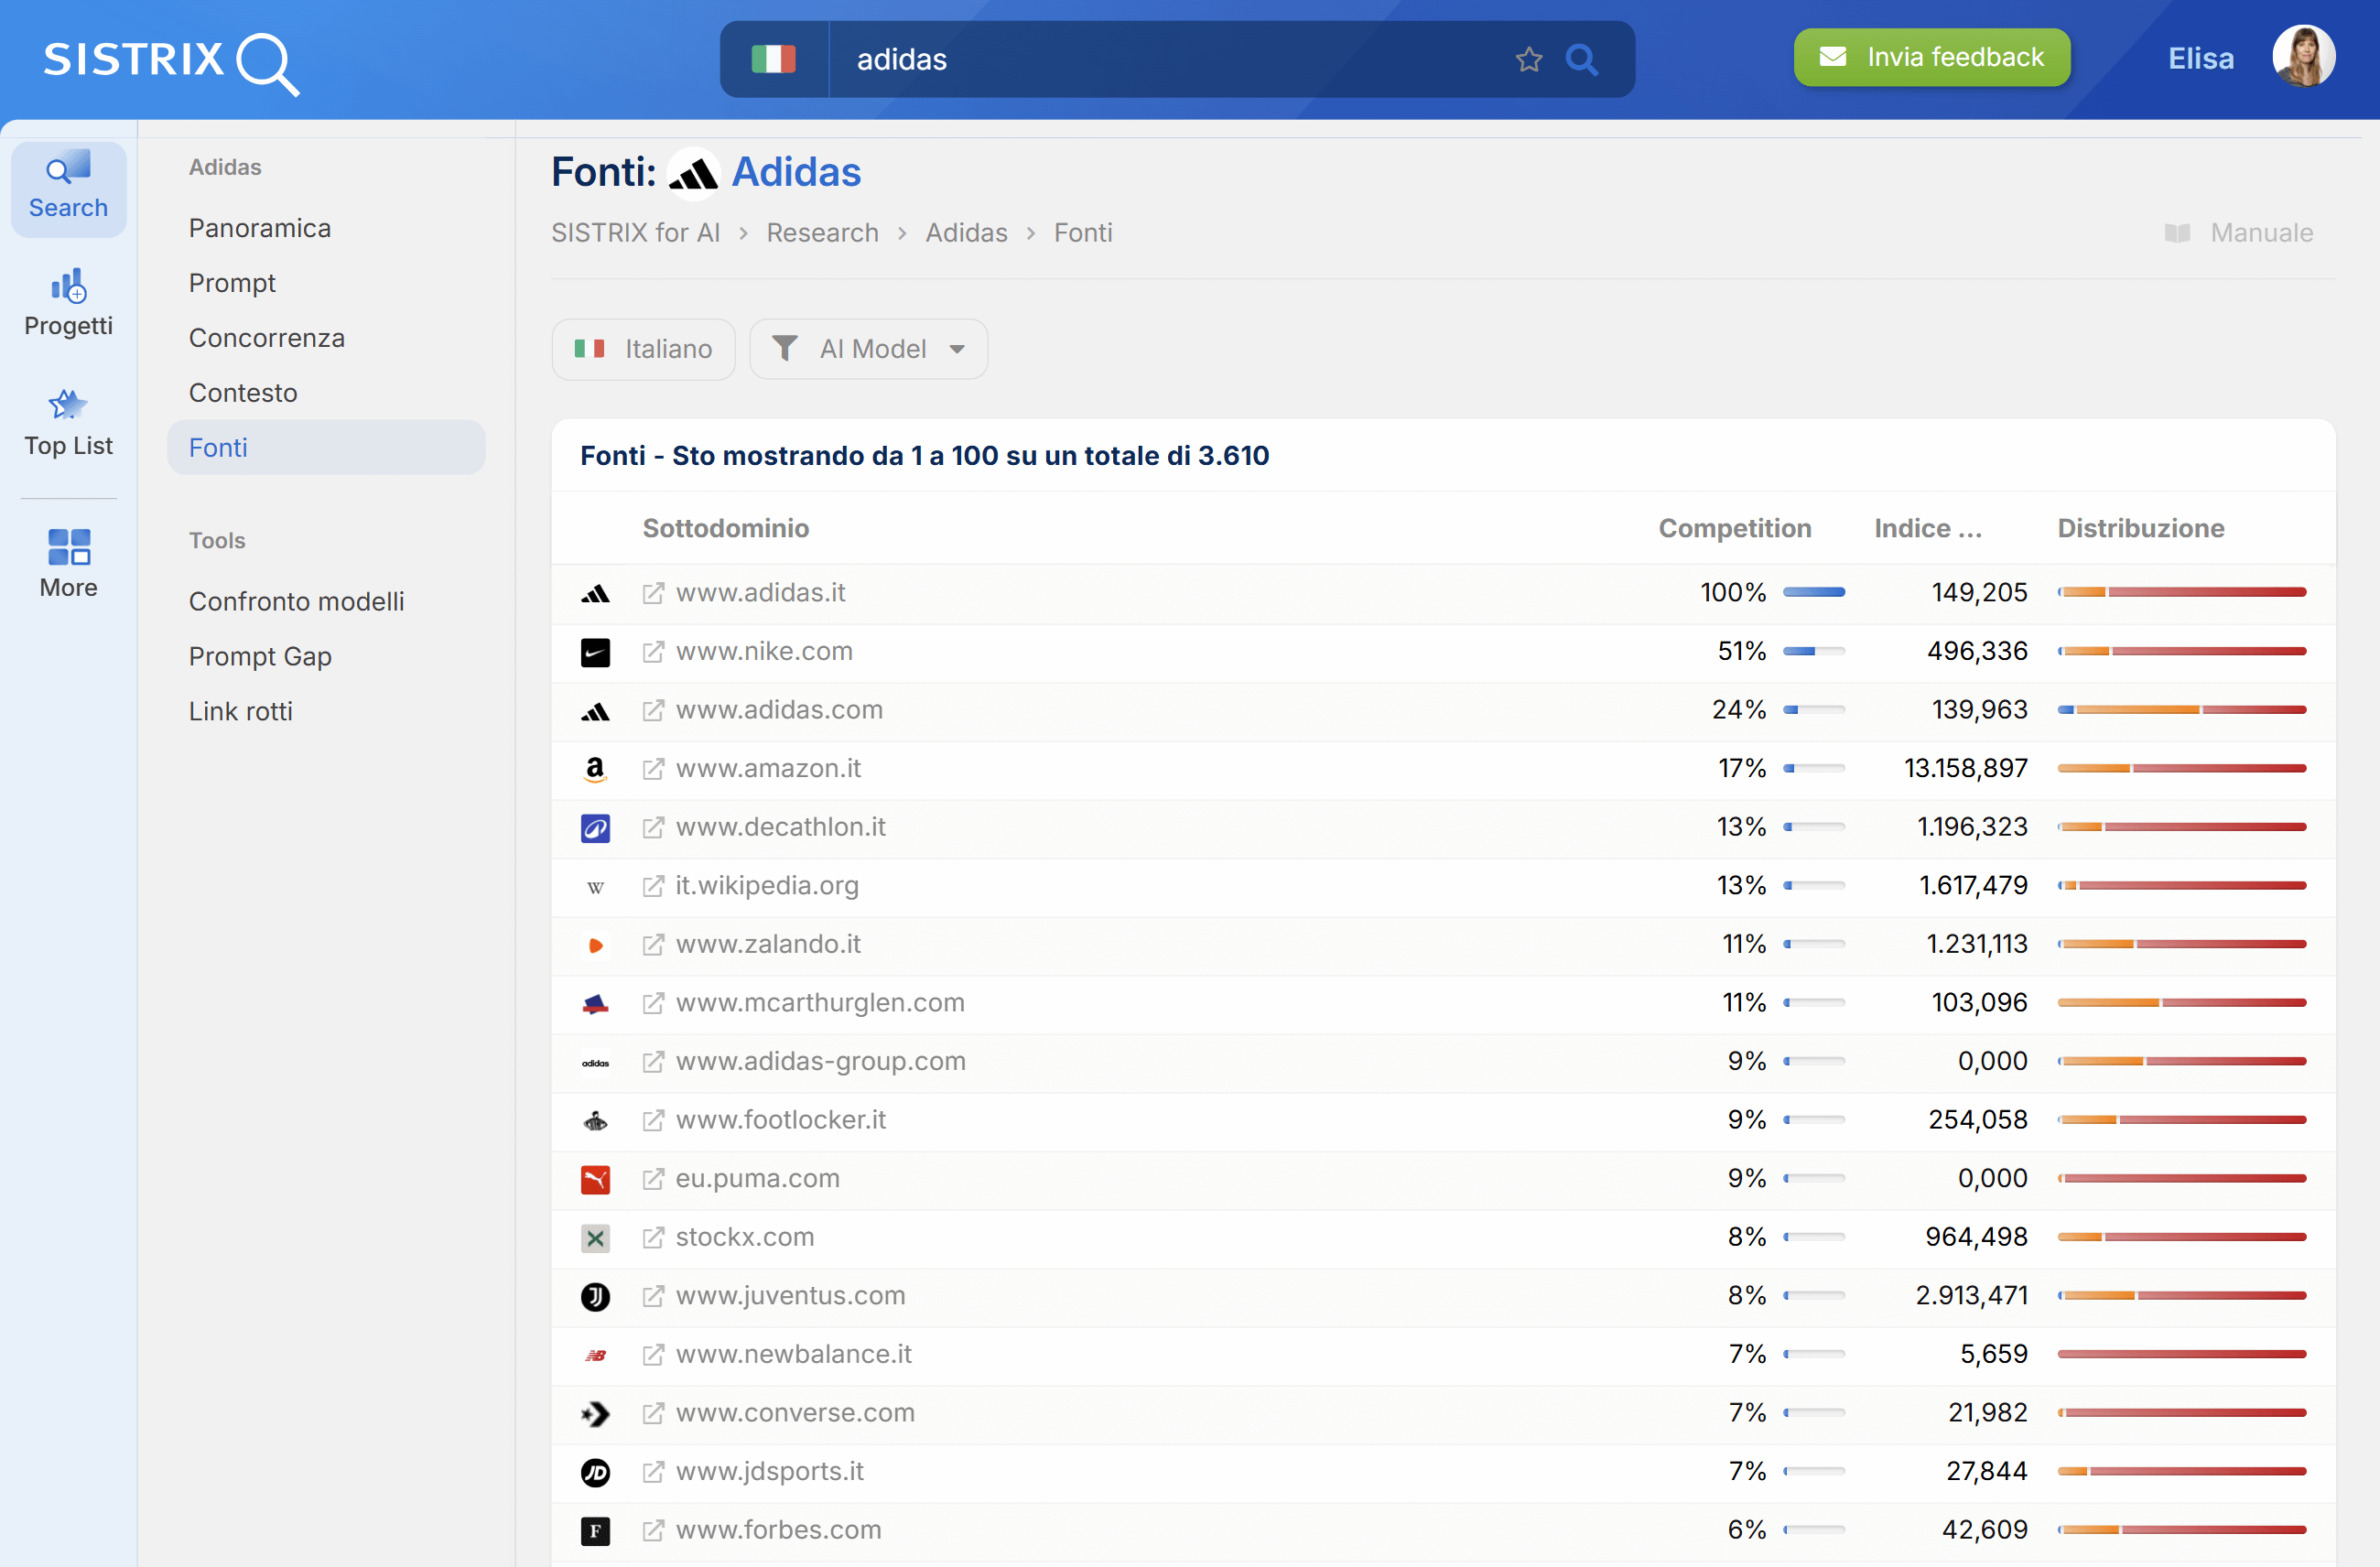Toggle the Italiano language filter
This screenshot has height=1567, width=2380.
point(643,348)
